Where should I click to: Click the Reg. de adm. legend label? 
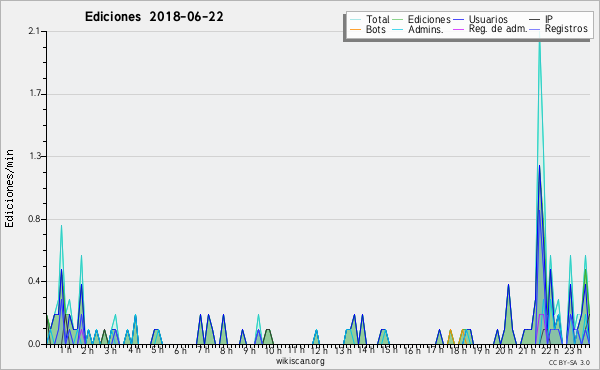[498, 29]
